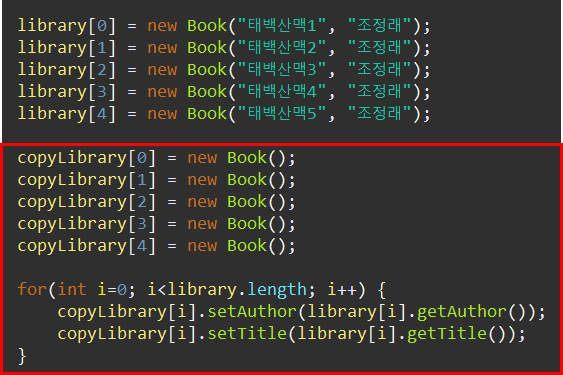Click the closing brace of the for loop
Image resolution: width=563 pixels, height=375 pixels.
(22, 356)
